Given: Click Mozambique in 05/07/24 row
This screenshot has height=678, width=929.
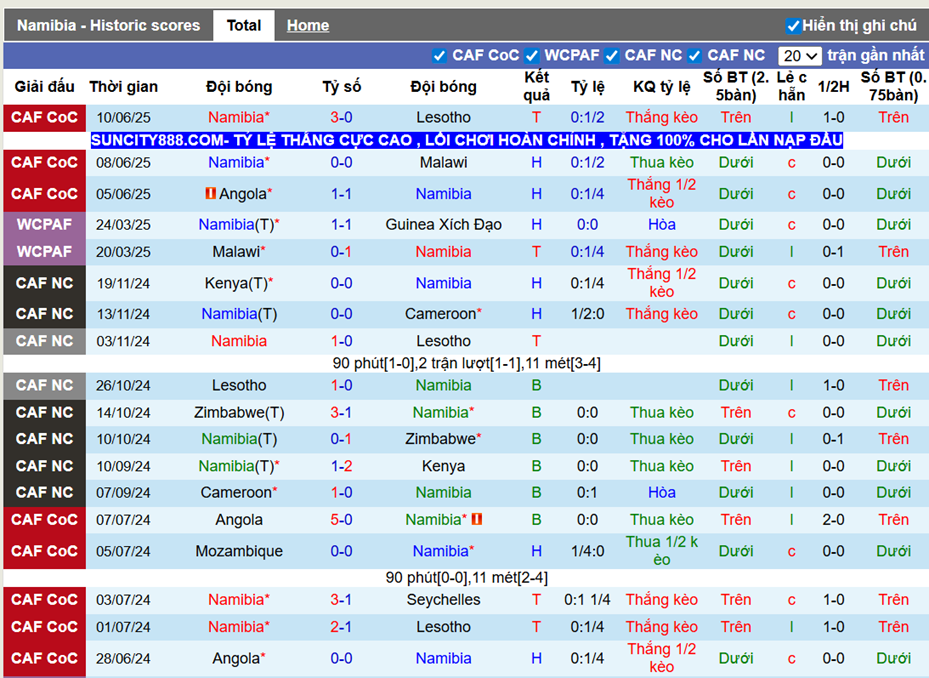Looking at the screenshot, I should [x=239, y=551].
